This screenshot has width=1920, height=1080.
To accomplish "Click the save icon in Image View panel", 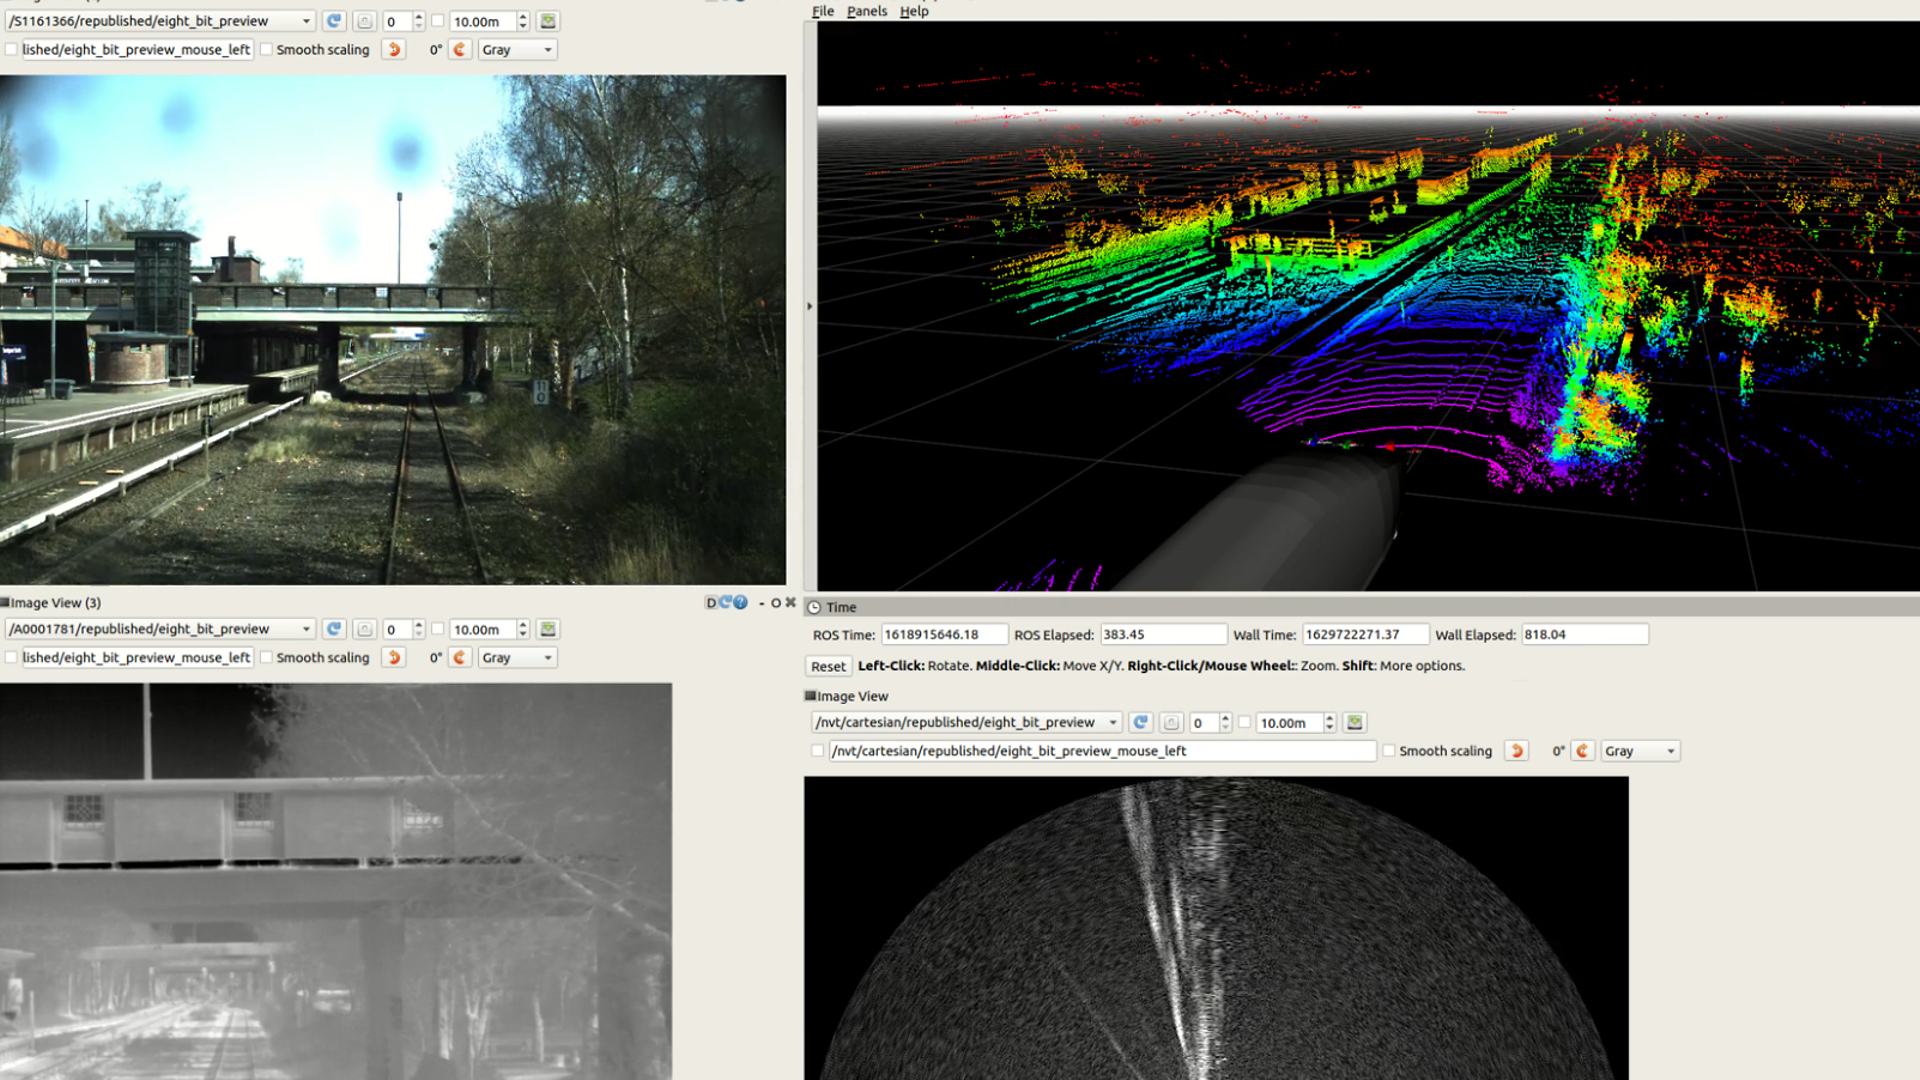I will 1354,723.
